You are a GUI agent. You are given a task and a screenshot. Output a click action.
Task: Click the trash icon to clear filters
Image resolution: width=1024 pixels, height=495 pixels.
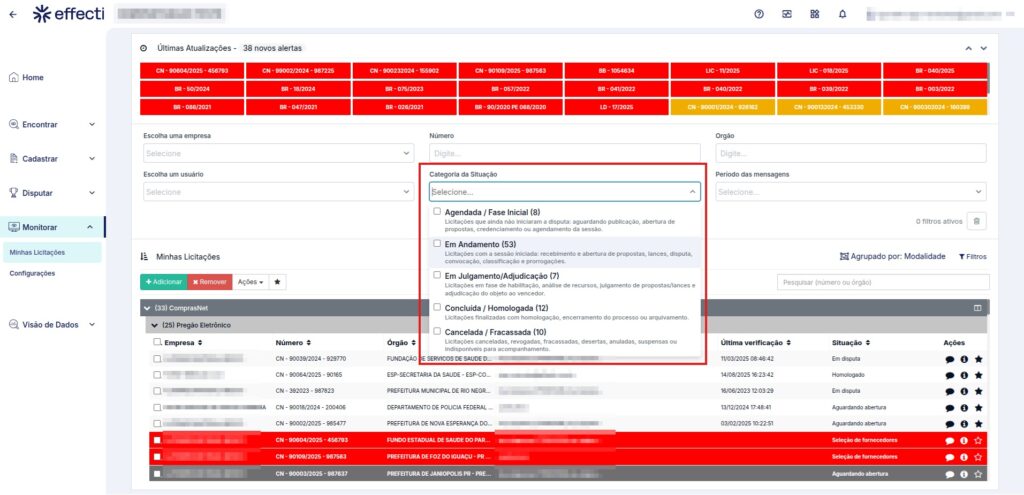(977, 221)
